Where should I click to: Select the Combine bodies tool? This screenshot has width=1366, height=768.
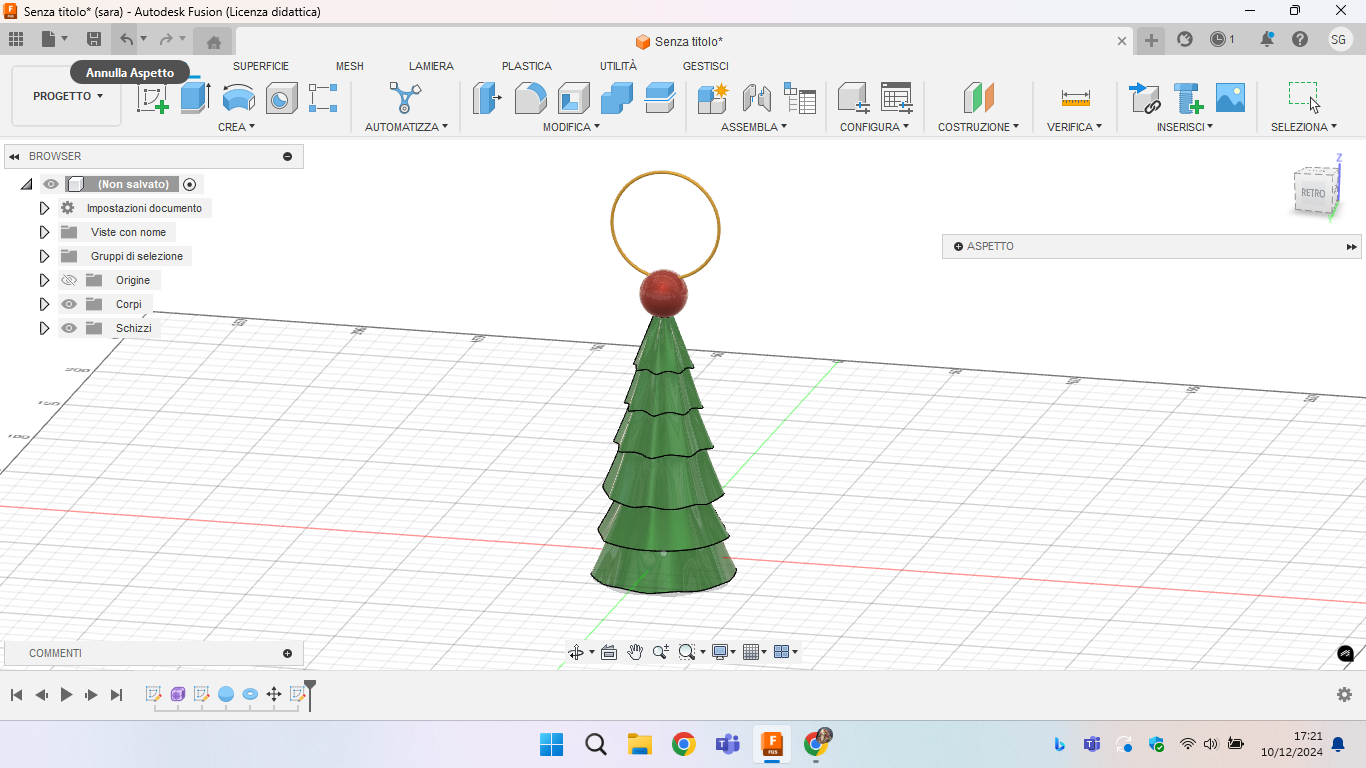616,98
